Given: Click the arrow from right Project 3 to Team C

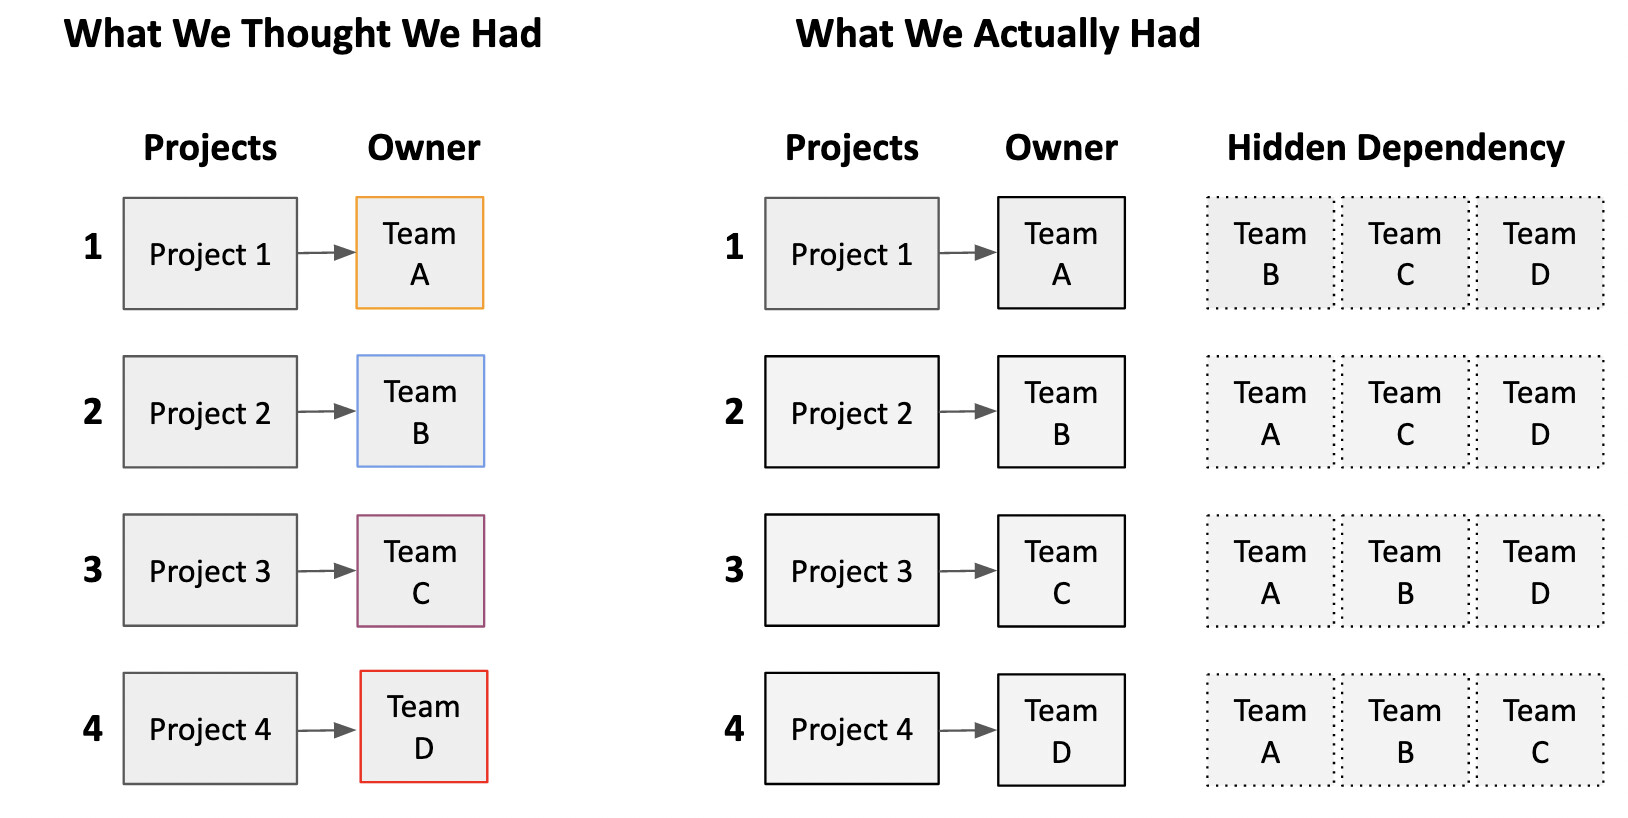Looking at the screenshot, I should [968, 571].
